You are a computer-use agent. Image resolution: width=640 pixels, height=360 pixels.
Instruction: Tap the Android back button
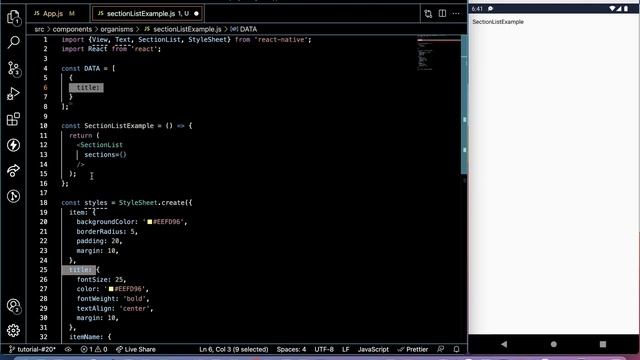(x=504, y=344)
